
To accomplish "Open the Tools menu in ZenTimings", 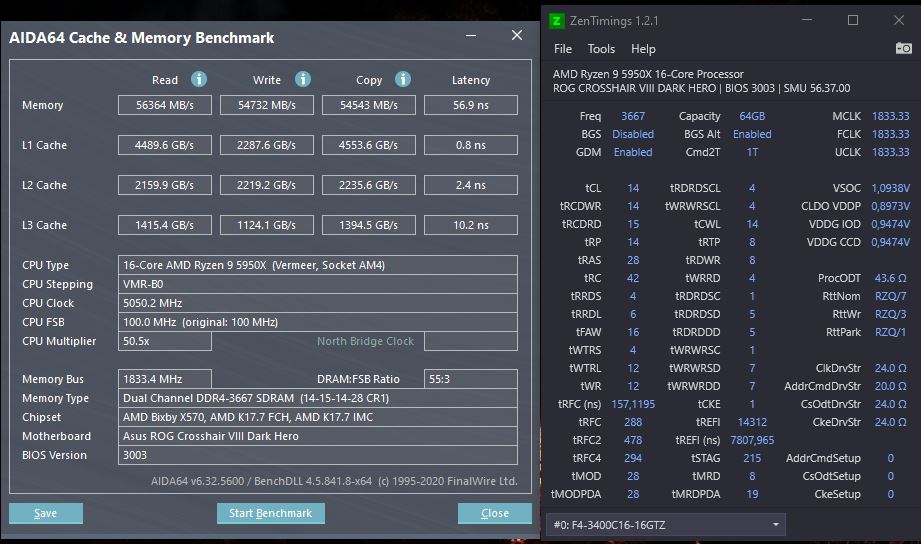I will pyautogui.click(x=601, y=49).
